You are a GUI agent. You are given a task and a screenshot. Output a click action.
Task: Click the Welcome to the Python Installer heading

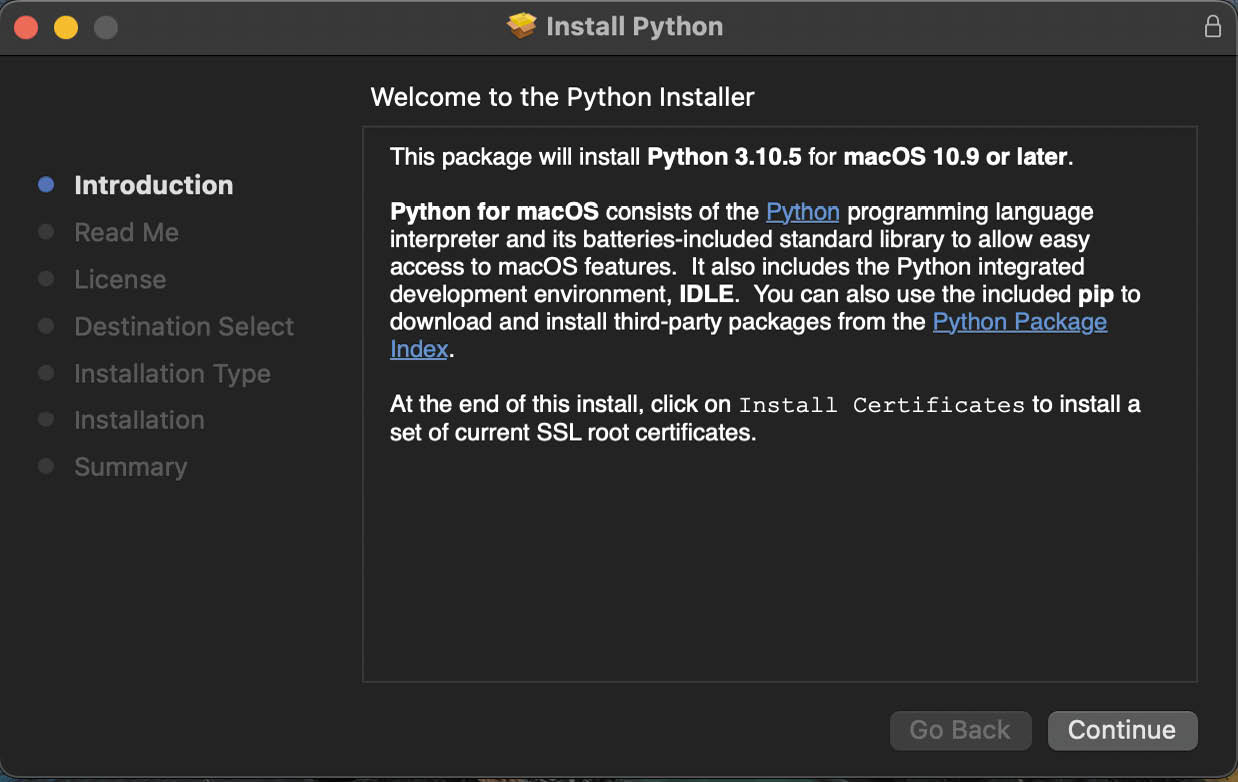562,97
